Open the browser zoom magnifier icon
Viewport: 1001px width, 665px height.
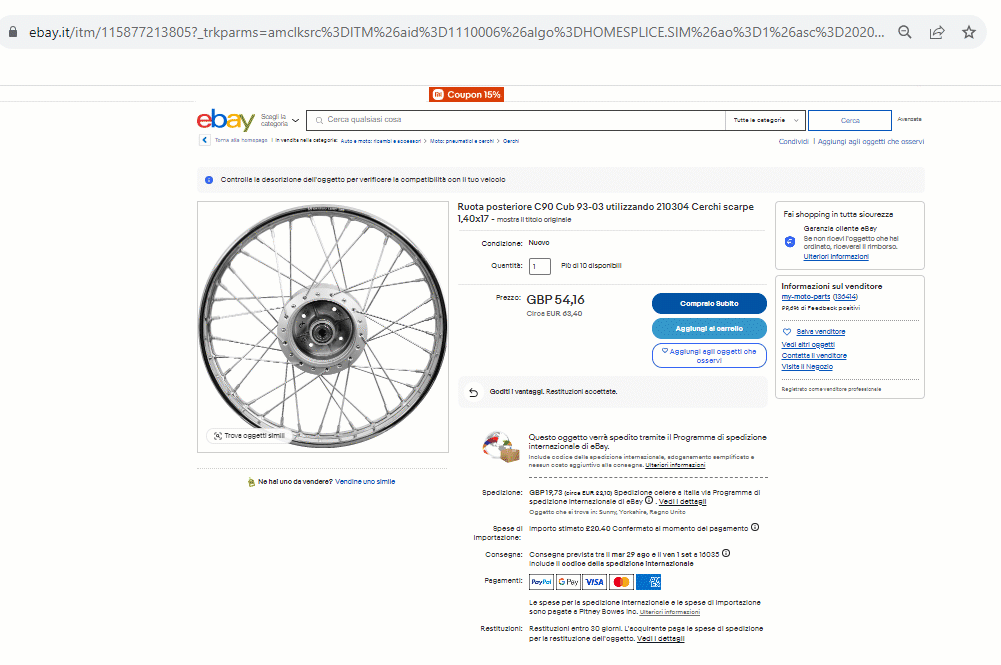(x=905, y=32)
